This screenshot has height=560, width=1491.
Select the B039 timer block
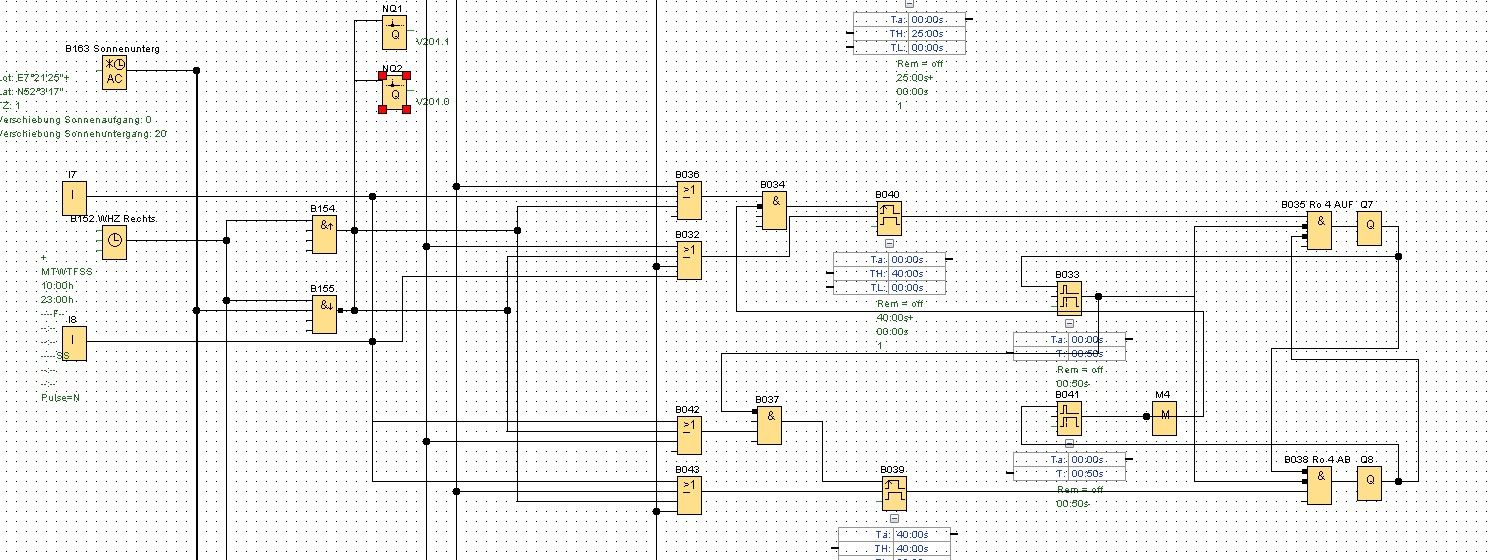(894, 491)
